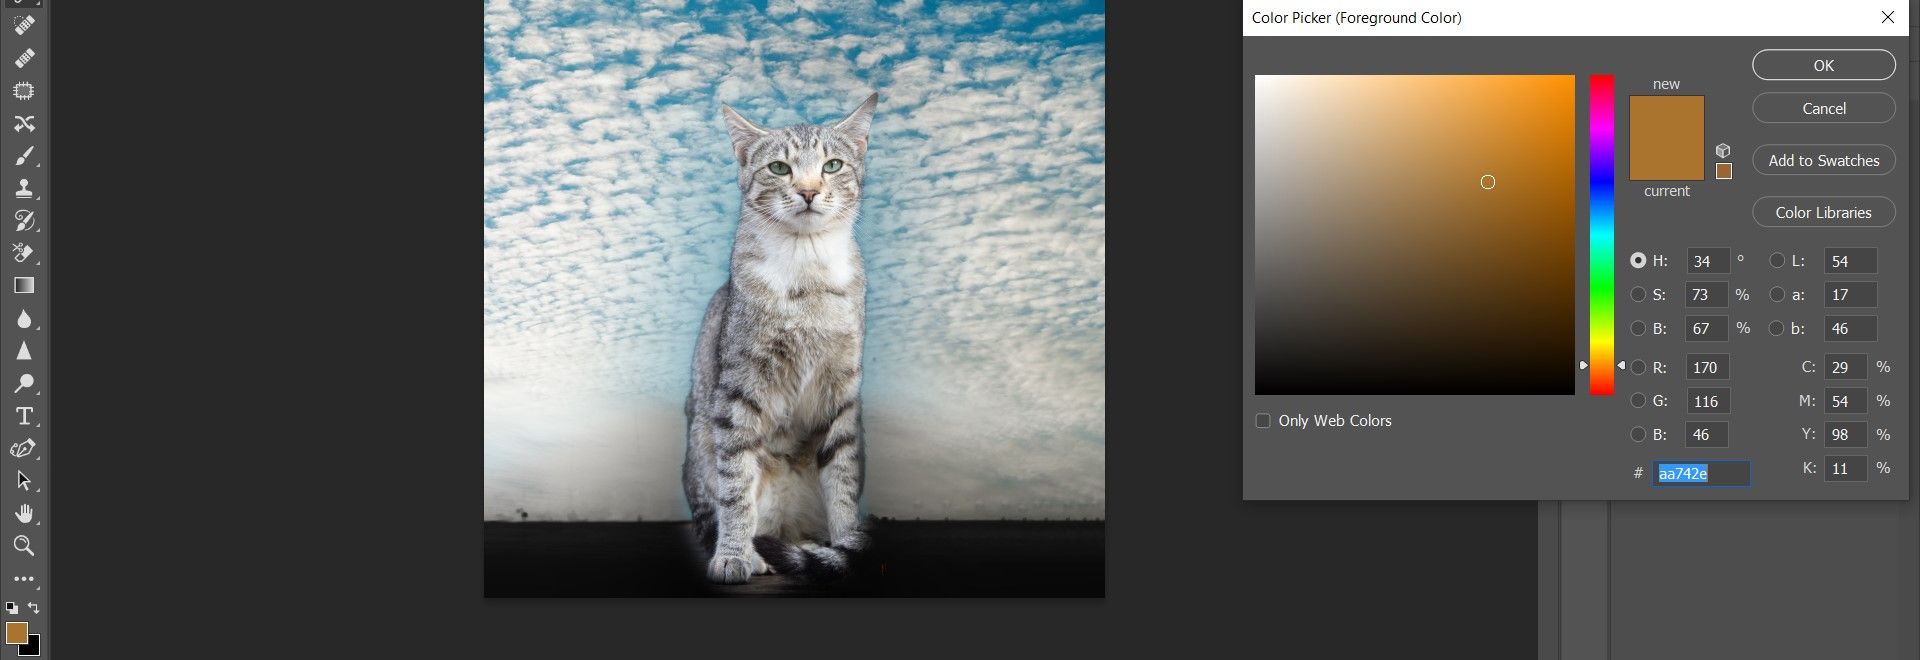Viewport: 1920px width, 660px height.
Task: Select the Hand tool
Action: [x=24, y=514]
